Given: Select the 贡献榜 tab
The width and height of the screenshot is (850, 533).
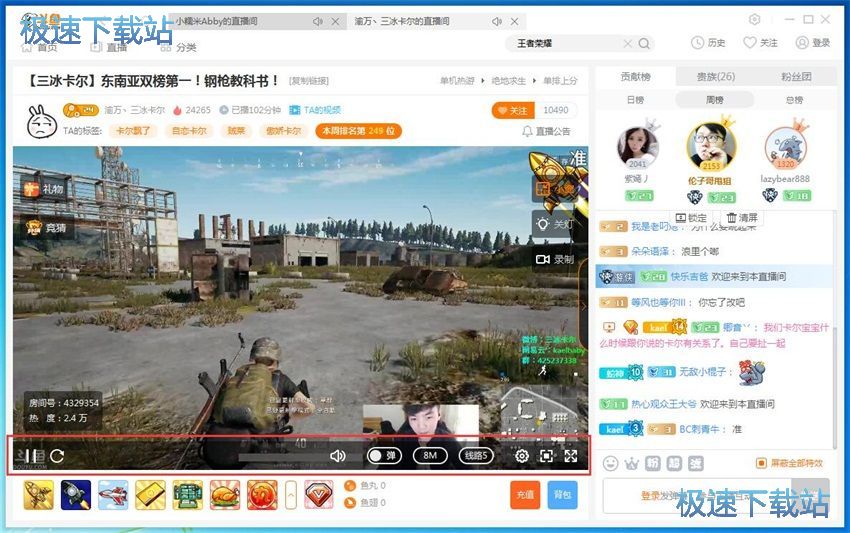Looking at the screenshot, I should pyautogui.click(x=635, y=76).
